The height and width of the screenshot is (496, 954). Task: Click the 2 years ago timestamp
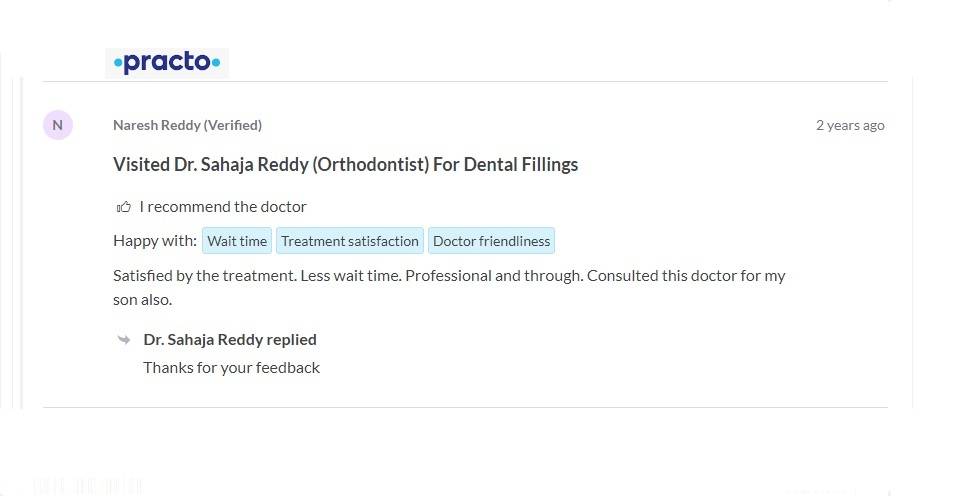point(850,125)
